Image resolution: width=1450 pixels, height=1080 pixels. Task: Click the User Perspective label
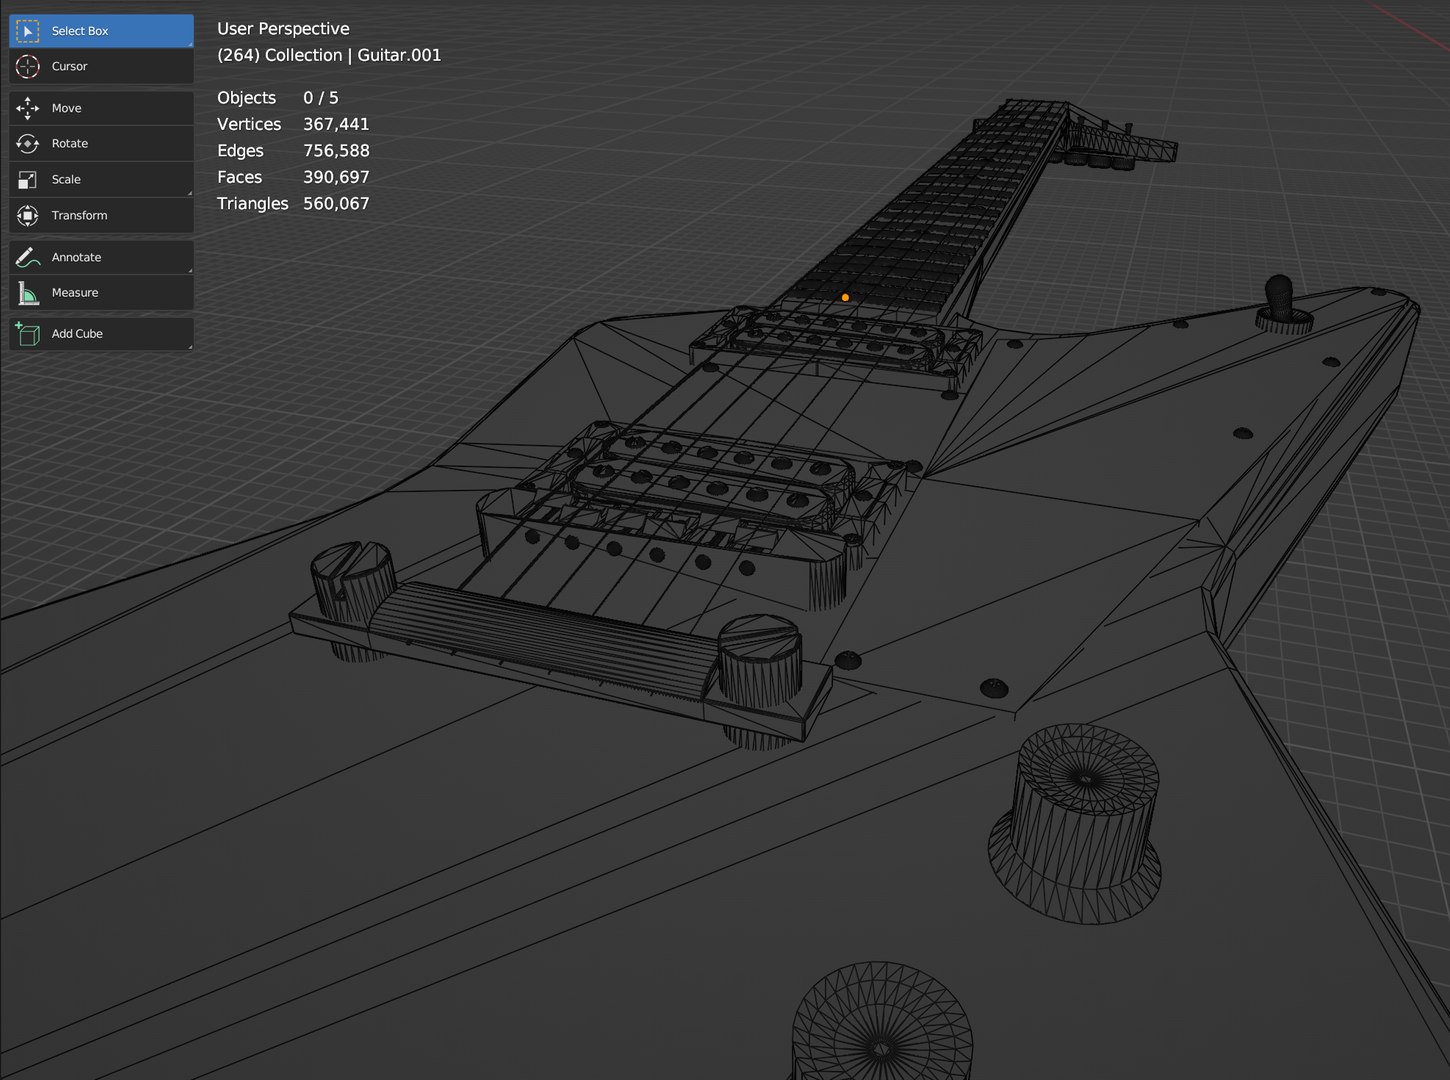(283, 29)
